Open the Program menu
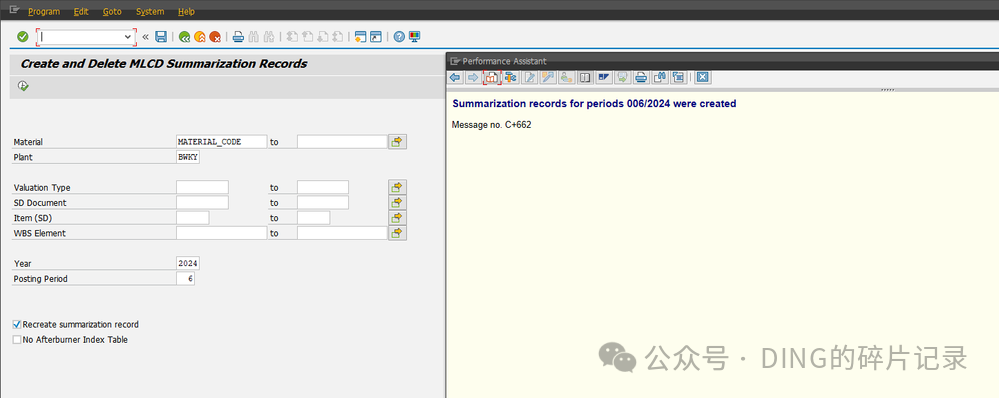The width and height of the screenshot is (999, 398). [x=44, y=11]
